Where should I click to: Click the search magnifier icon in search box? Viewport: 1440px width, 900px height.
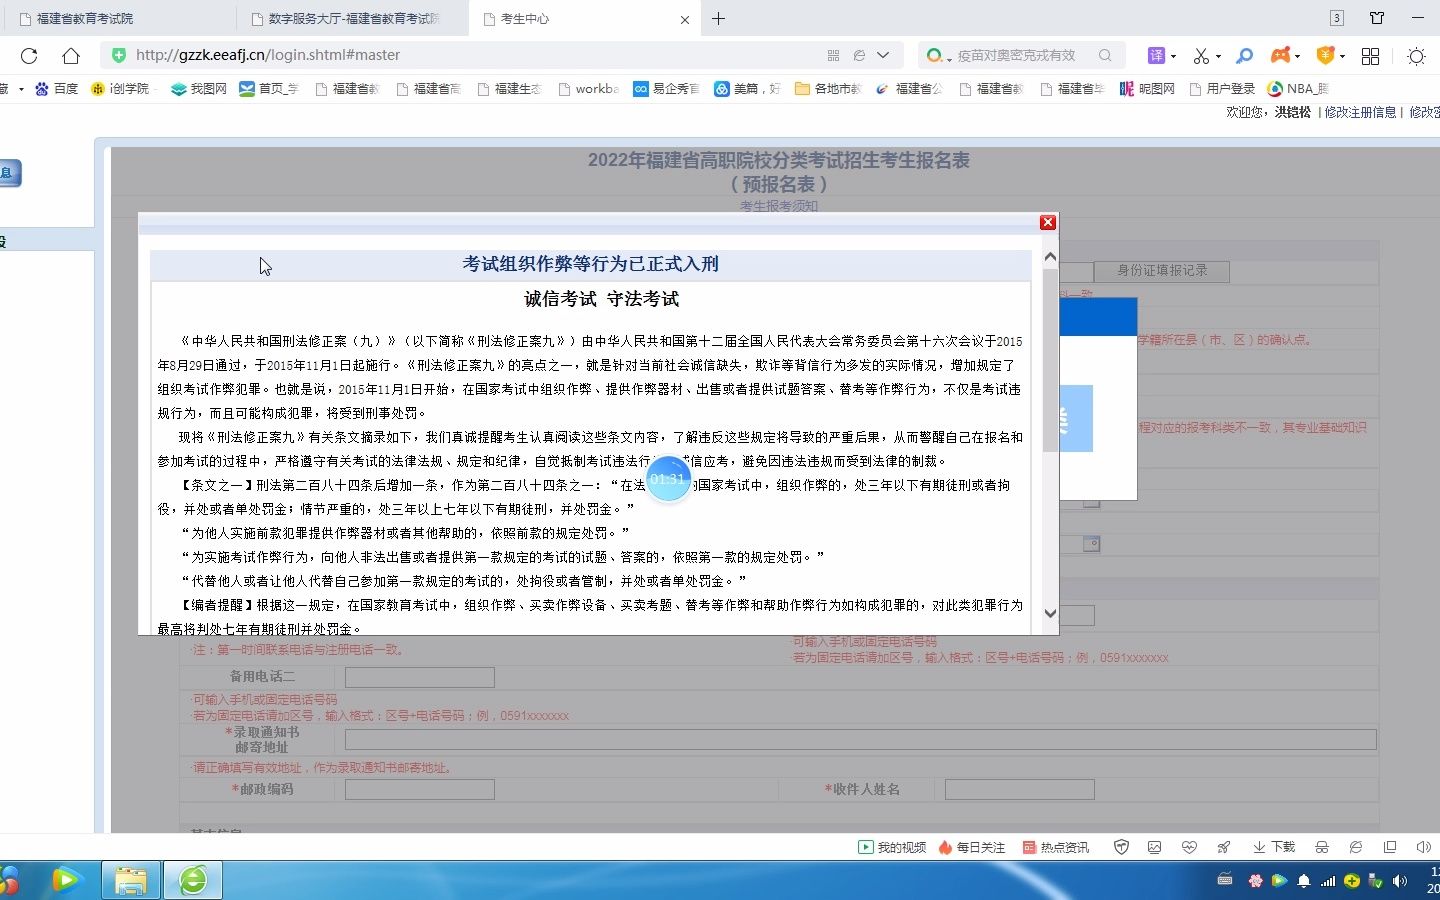coord(1105,55)
